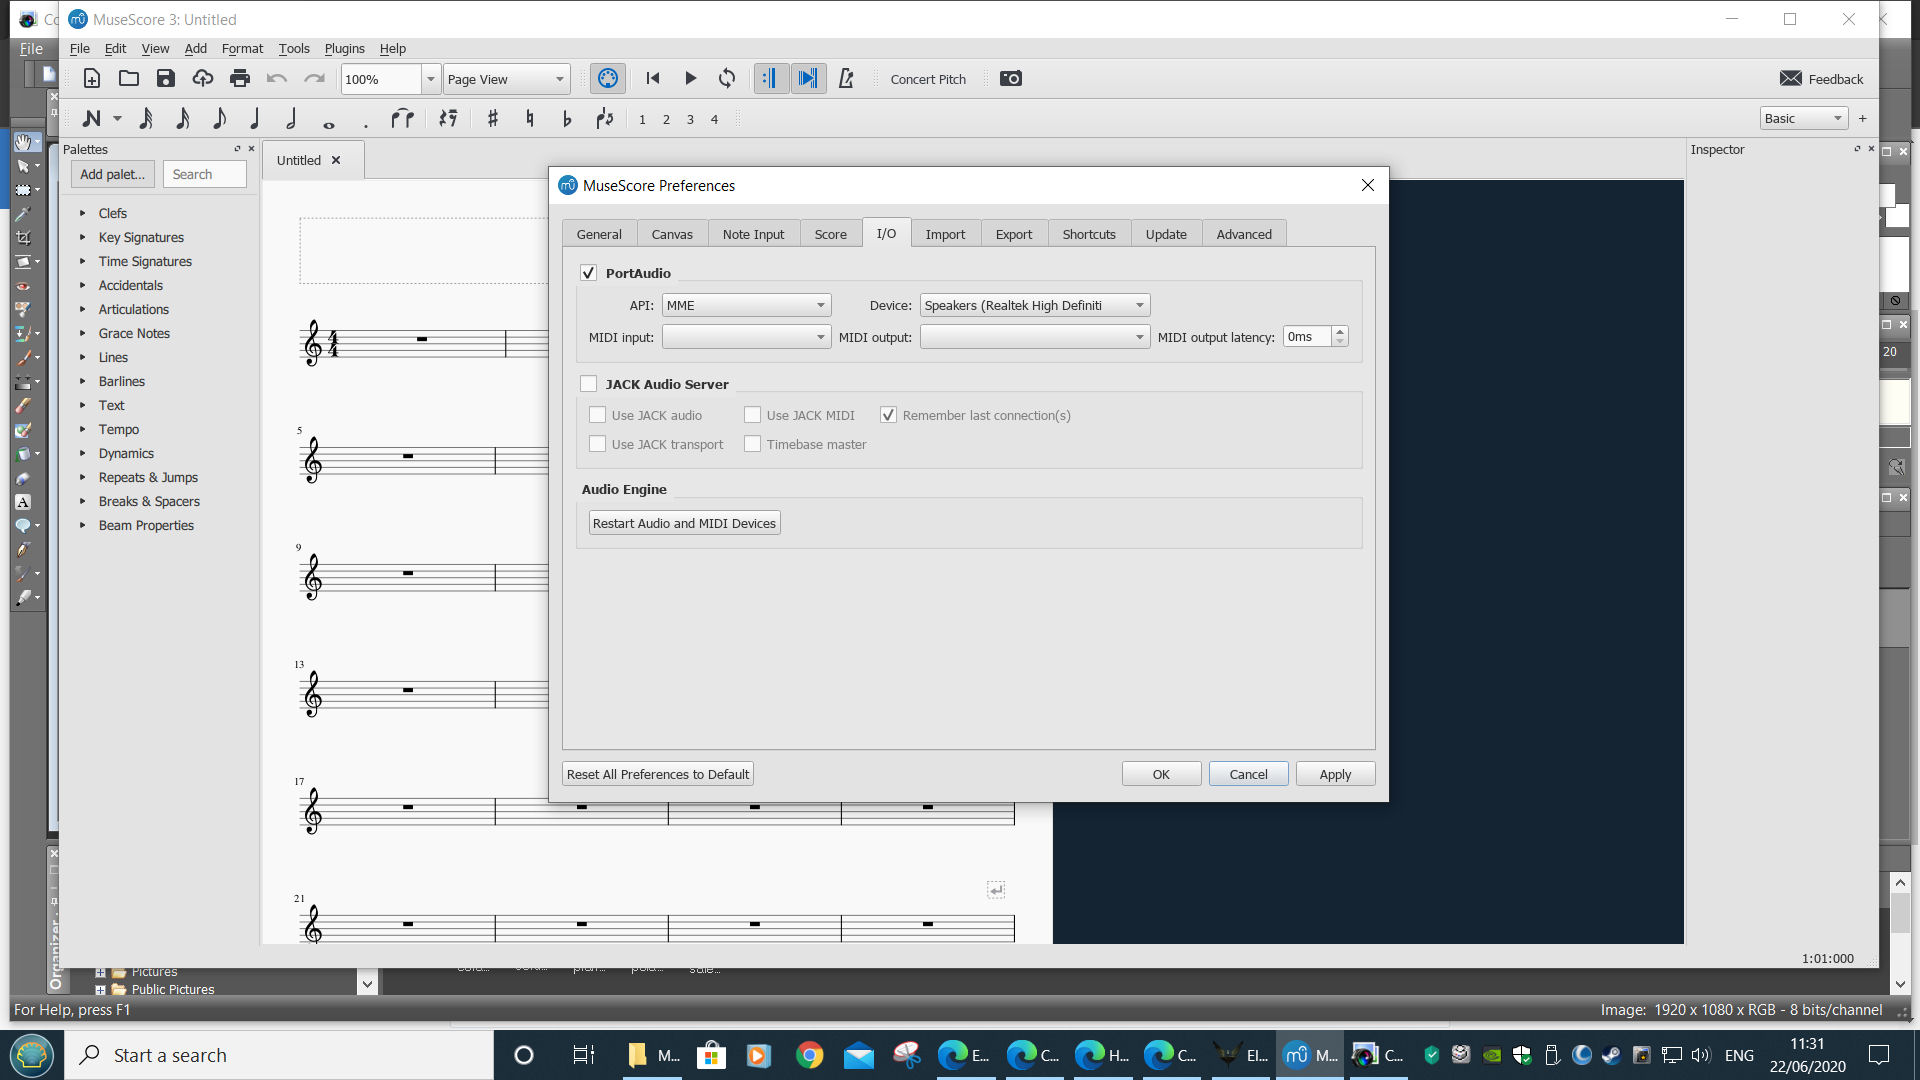Check Use JACK transport
The width and height of the screenshot is (1920, 1080).
(x=597, y=444)
